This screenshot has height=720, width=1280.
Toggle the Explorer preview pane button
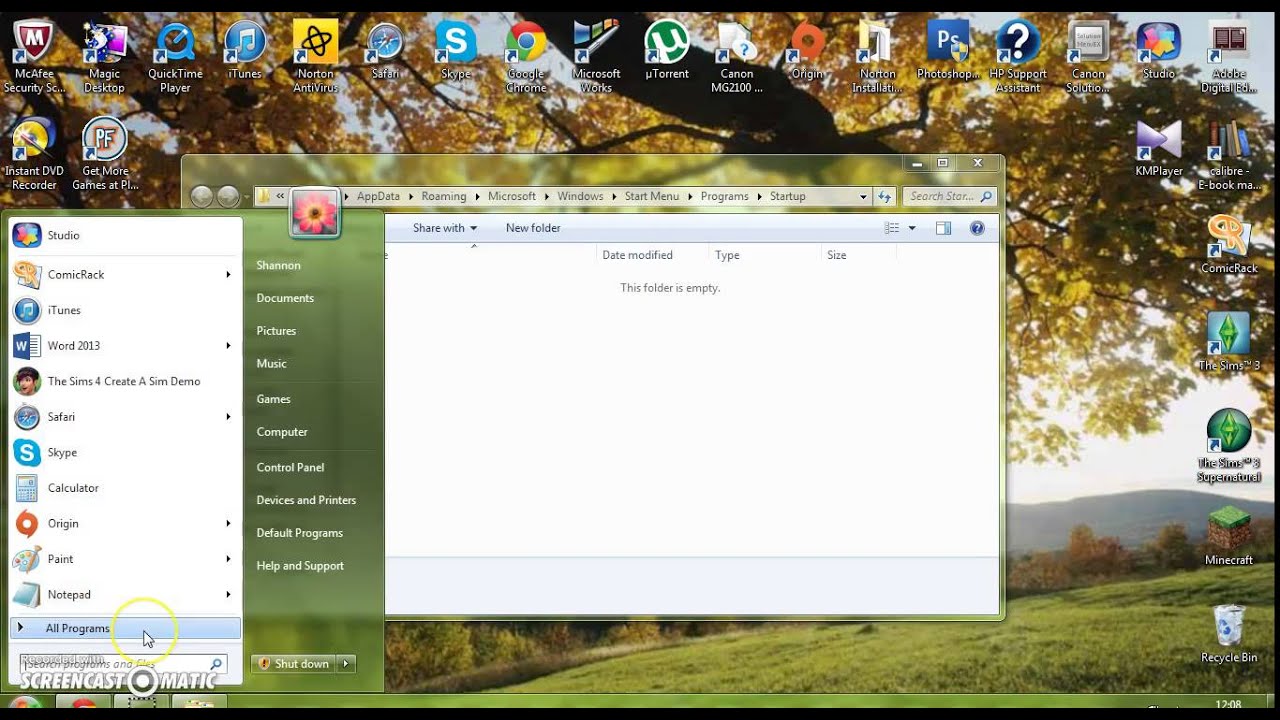[x=943, y=228]
